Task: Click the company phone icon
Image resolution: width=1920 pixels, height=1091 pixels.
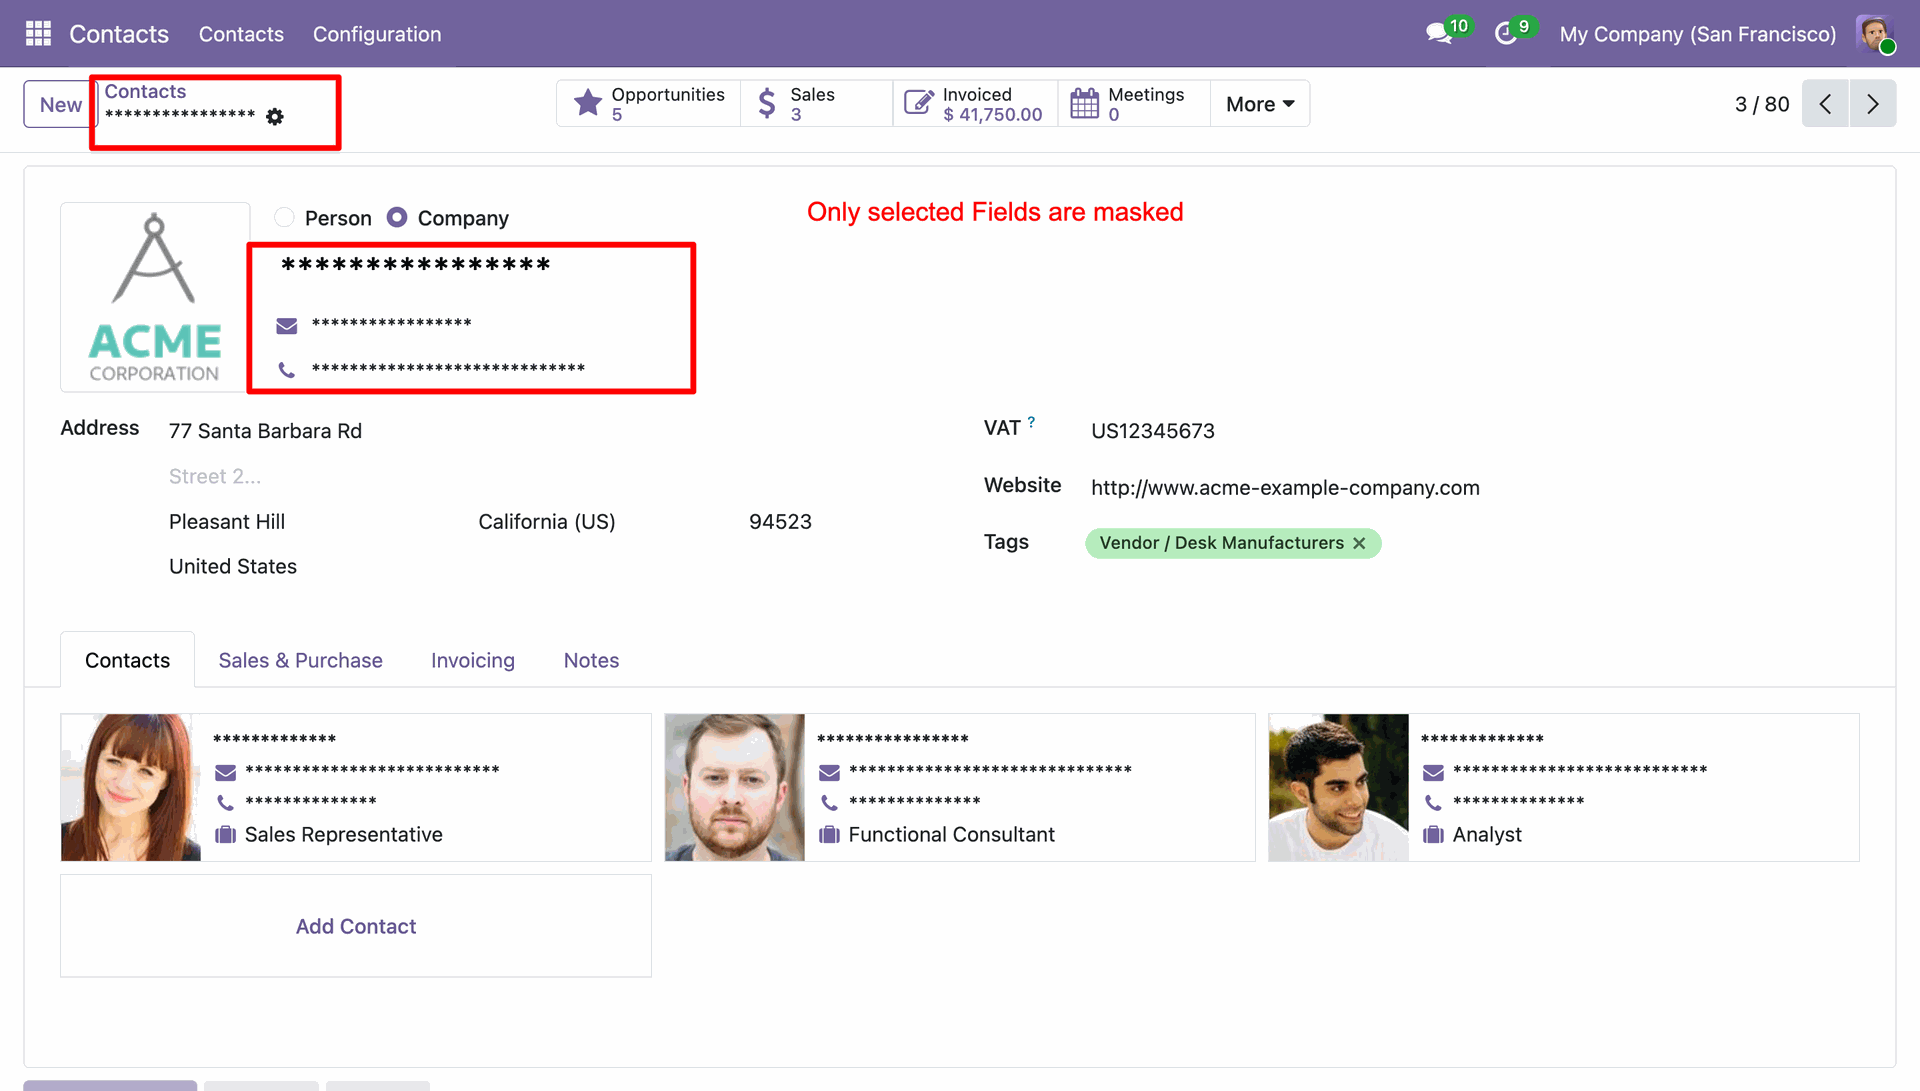Action: pos(287,370)
